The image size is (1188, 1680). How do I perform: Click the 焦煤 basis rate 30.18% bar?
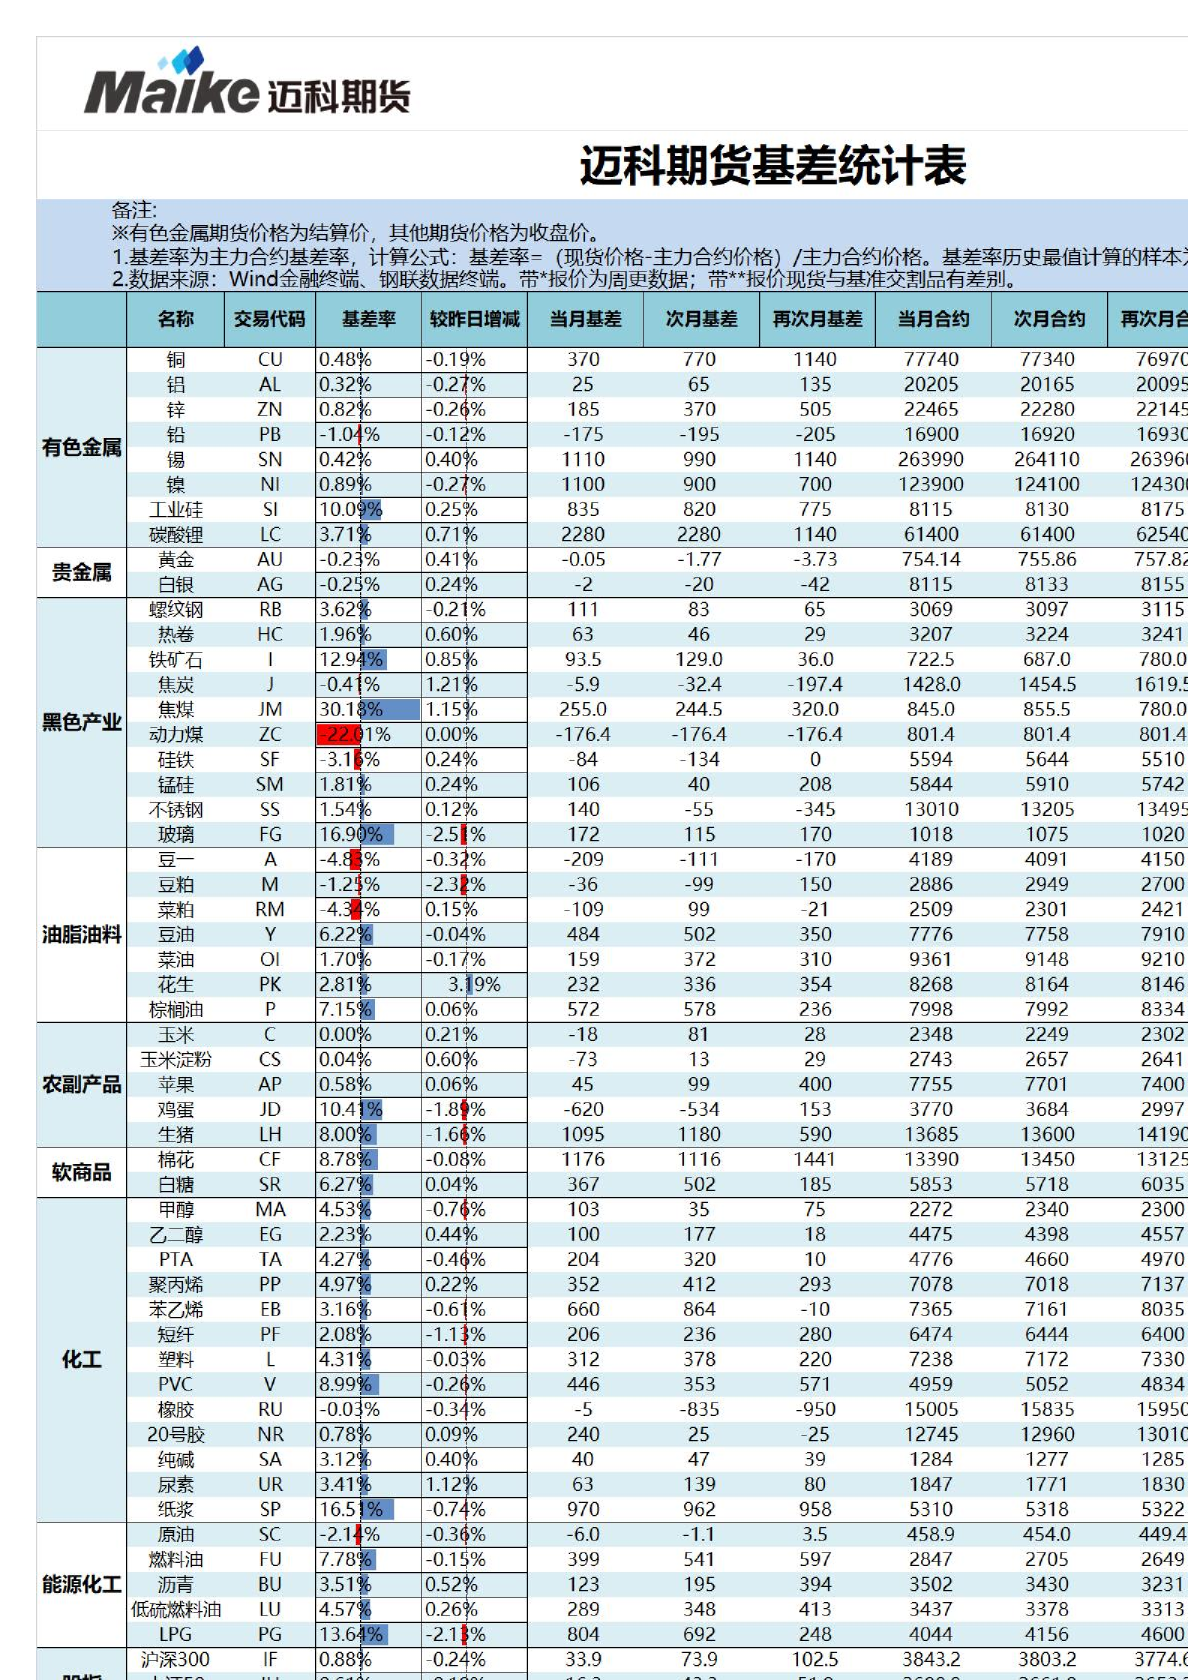point(368,710)
